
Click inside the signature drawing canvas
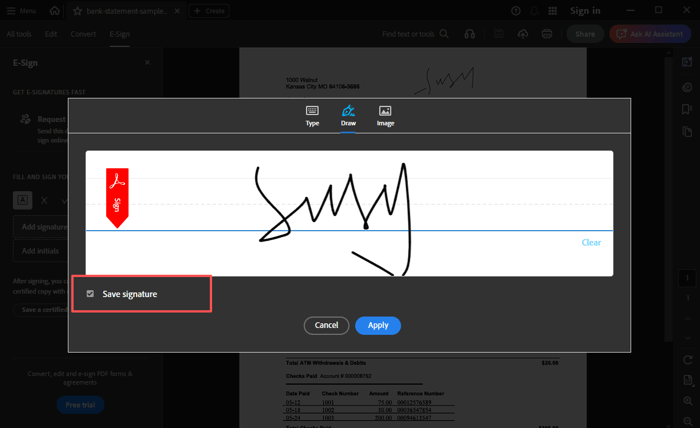click(x=349, y=213)
